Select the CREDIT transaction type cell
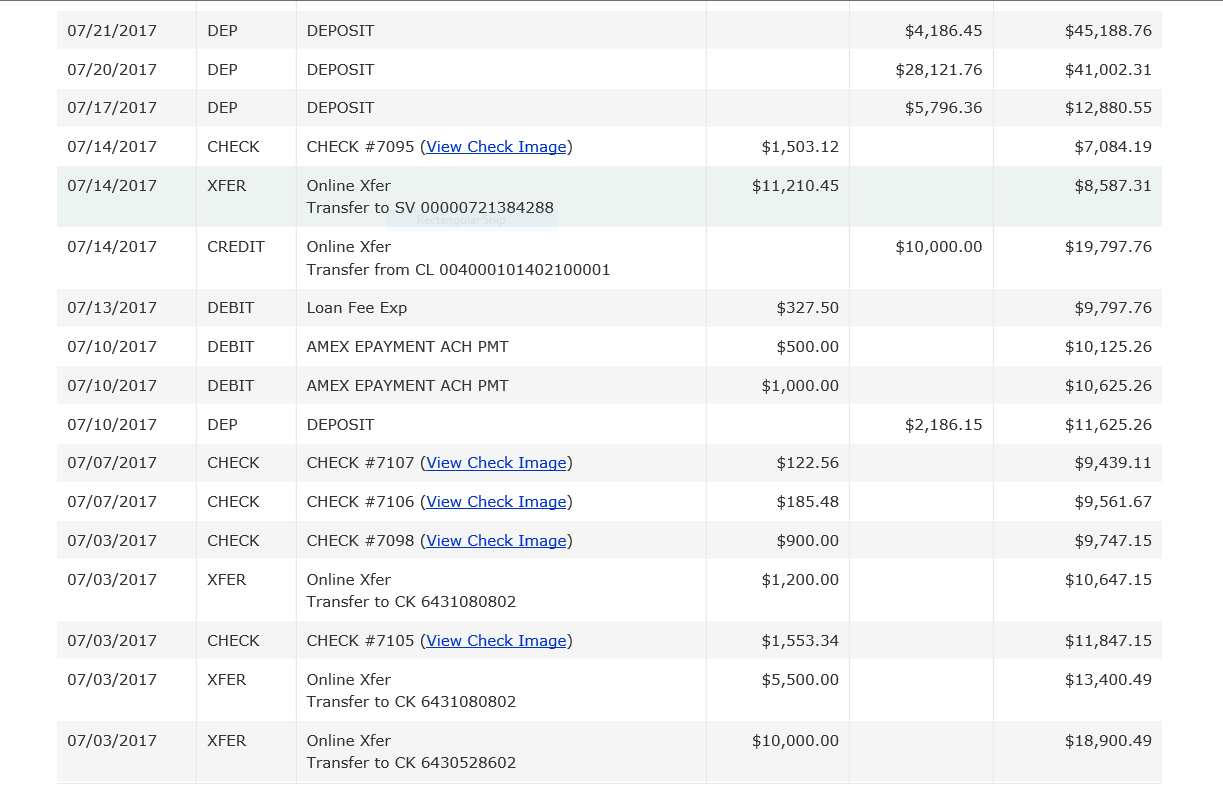1223x798 pixels. pyautogui.click(x=236, y=247)
